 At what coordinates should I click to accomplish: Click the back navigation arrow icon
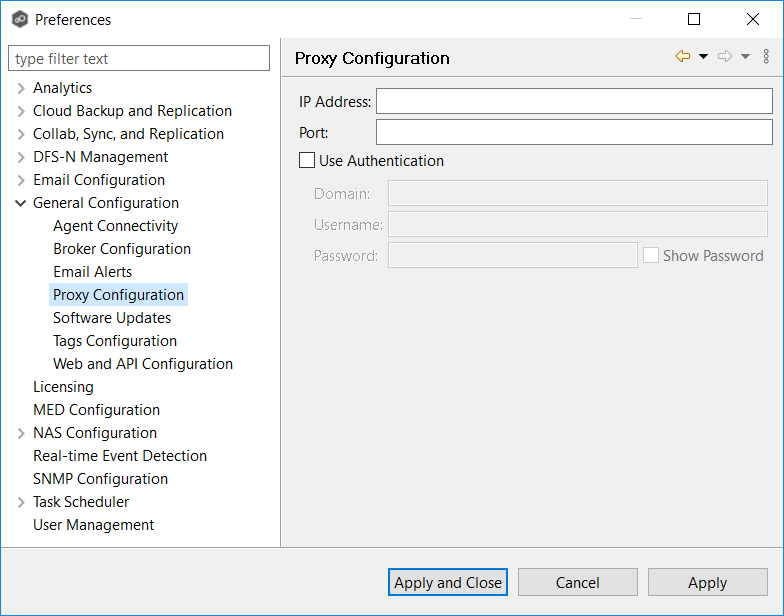coord(683,57)
